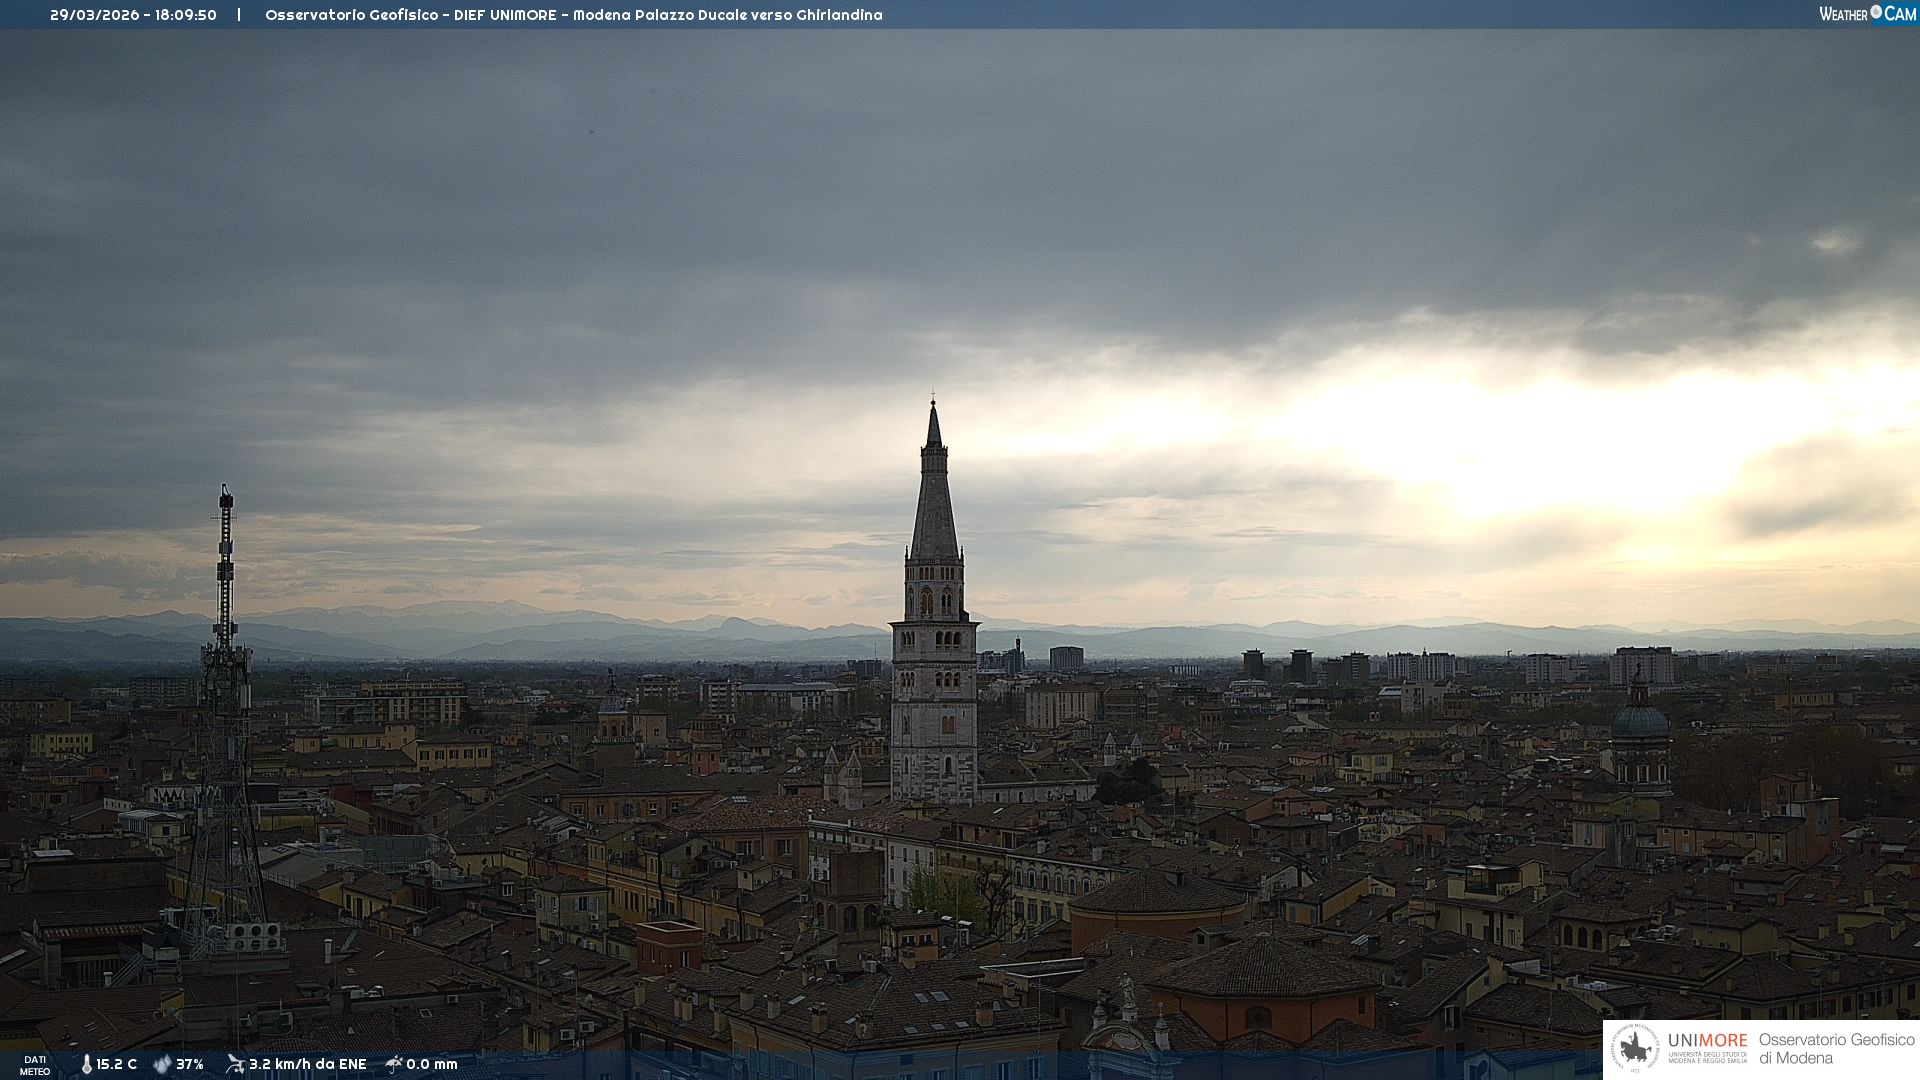Click the 15.2 C temperature reading
The image size is (1920, 1080).
[x=117, y=1065]
